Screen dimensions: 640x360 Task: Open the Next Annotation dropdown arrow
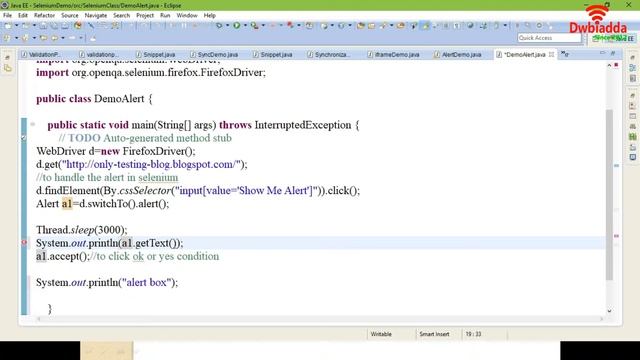[16, 38]
